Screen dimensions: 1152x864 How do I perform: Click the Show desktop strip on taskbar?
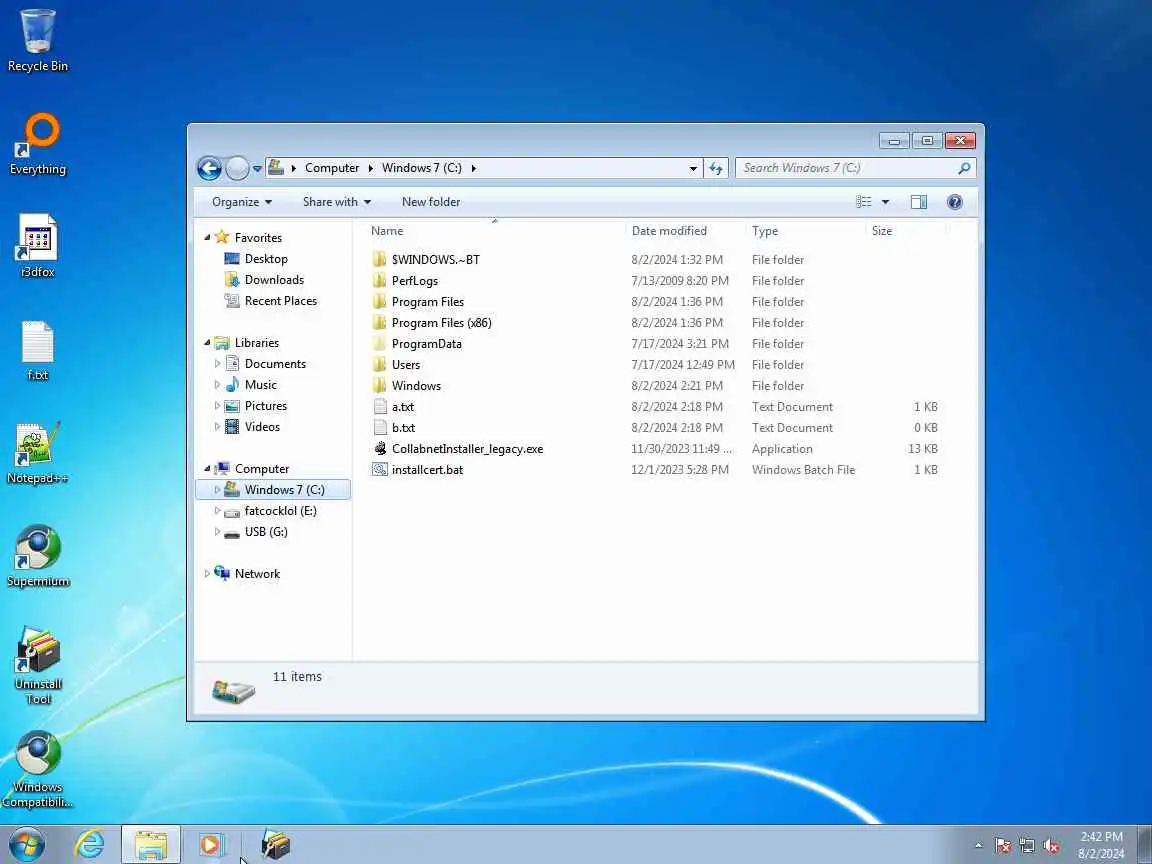point(1146,845)
